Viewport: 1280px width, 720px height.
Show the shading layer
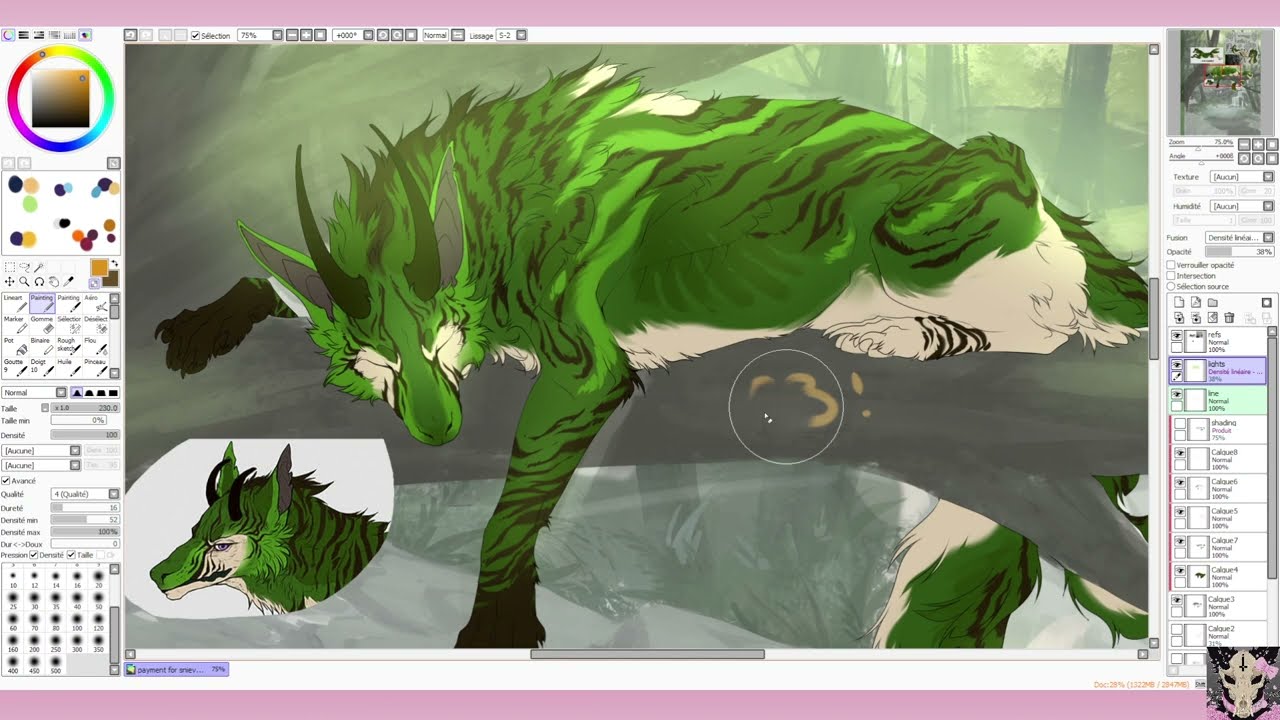pos(1180,424)
